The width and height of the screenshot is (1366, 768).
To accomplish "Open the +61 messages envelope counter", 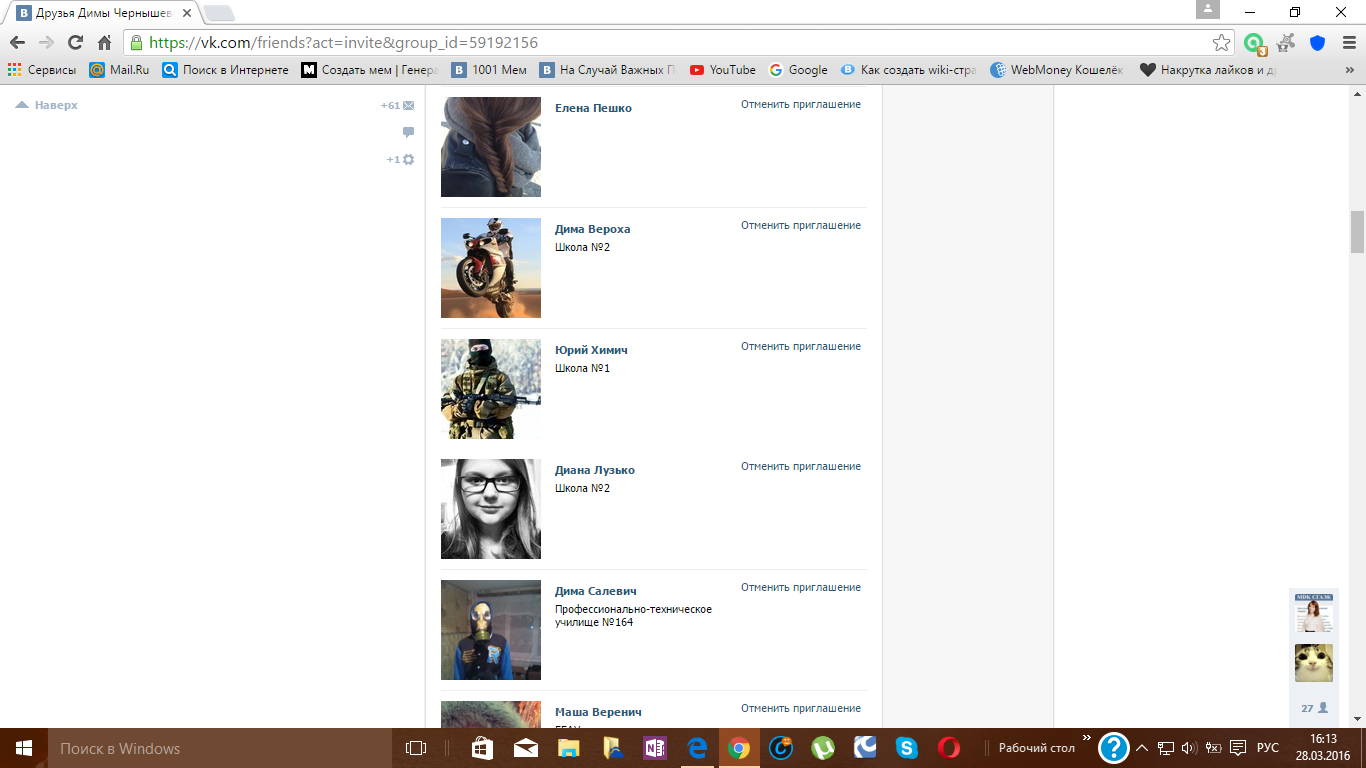I will coord(397,105).
